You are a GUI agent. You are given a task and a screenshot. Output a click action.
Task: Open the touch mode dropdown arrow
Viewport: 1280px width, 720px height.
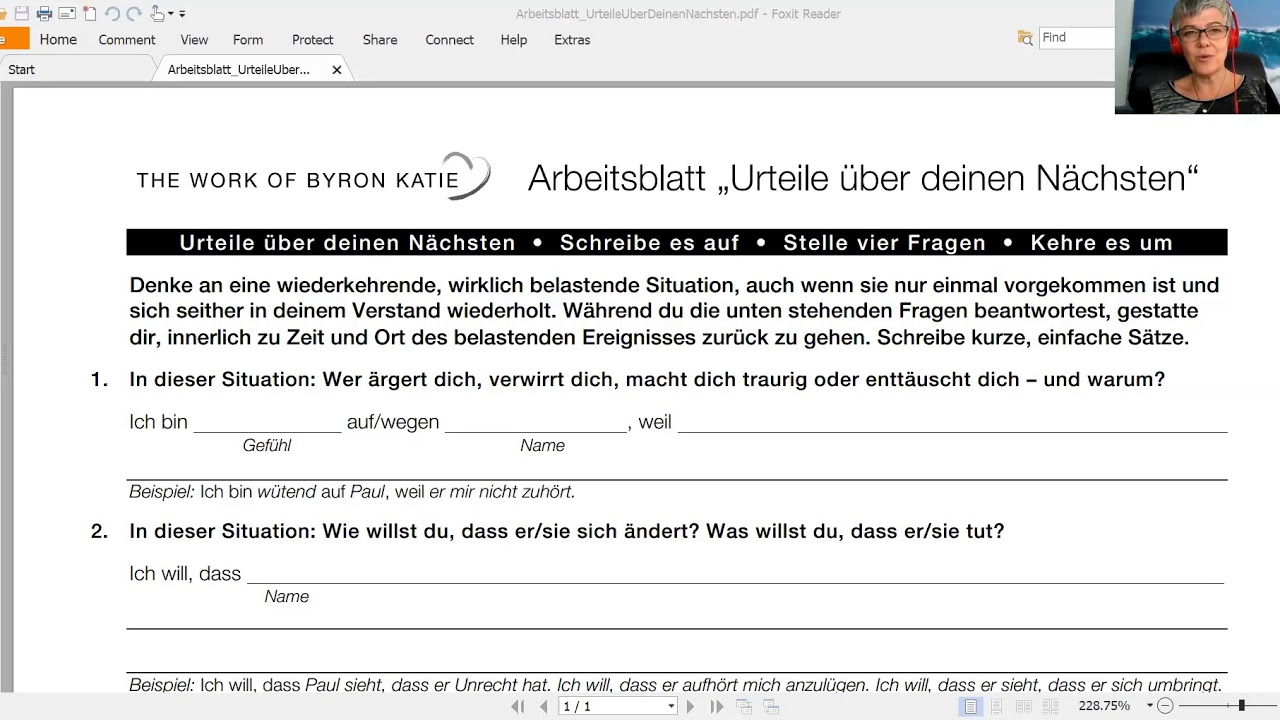click(171, 14)
